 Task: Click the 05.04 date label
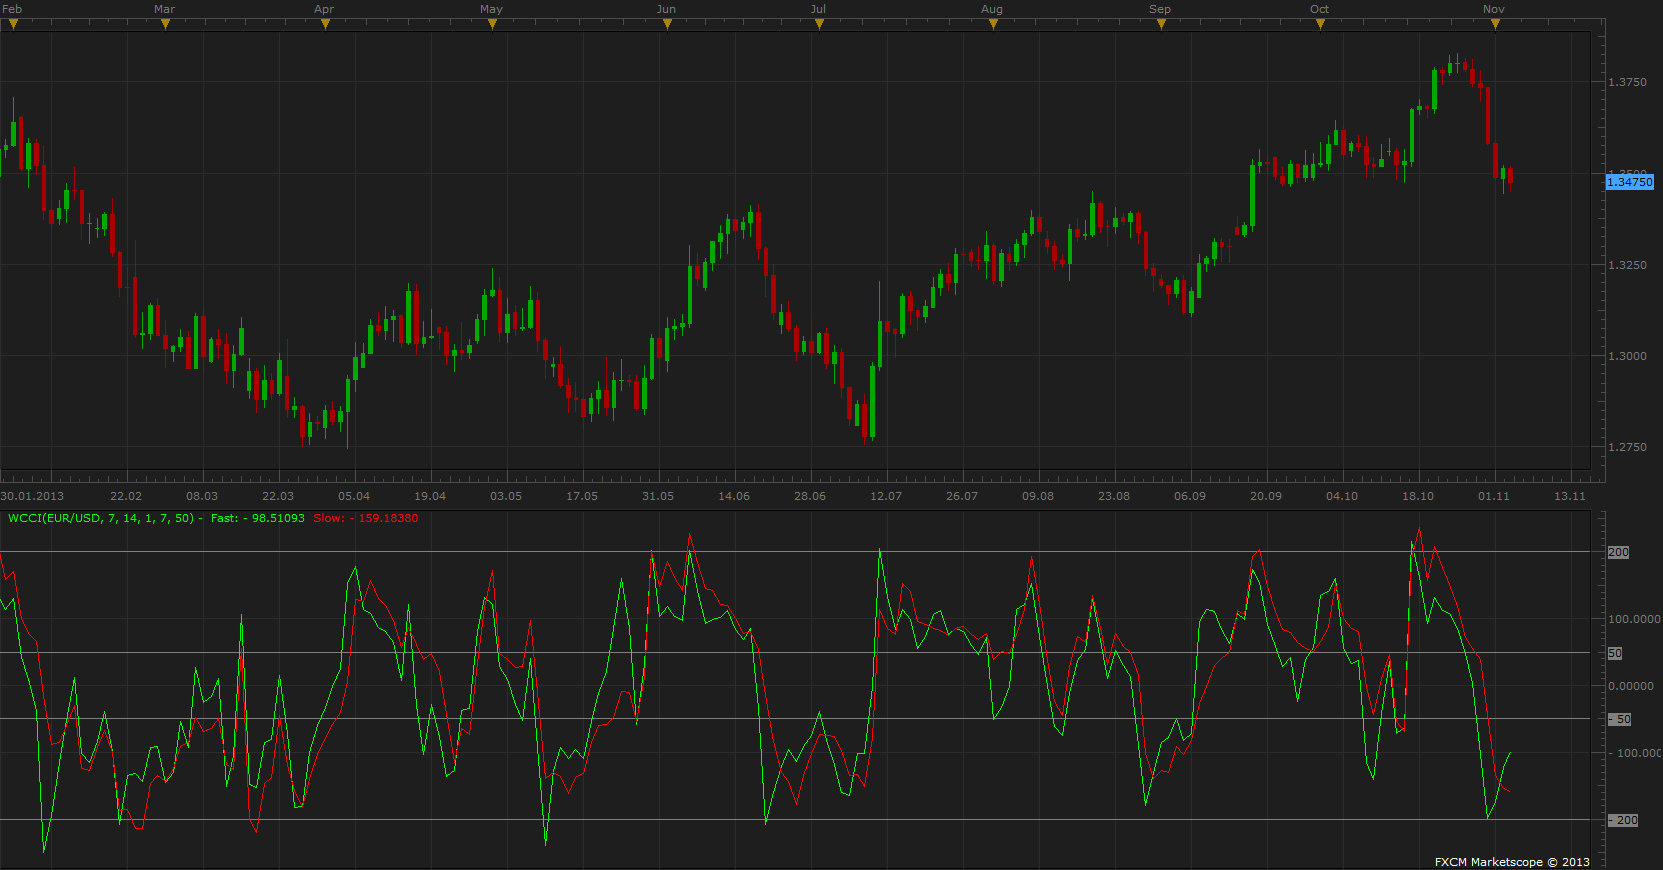(354, 496)
